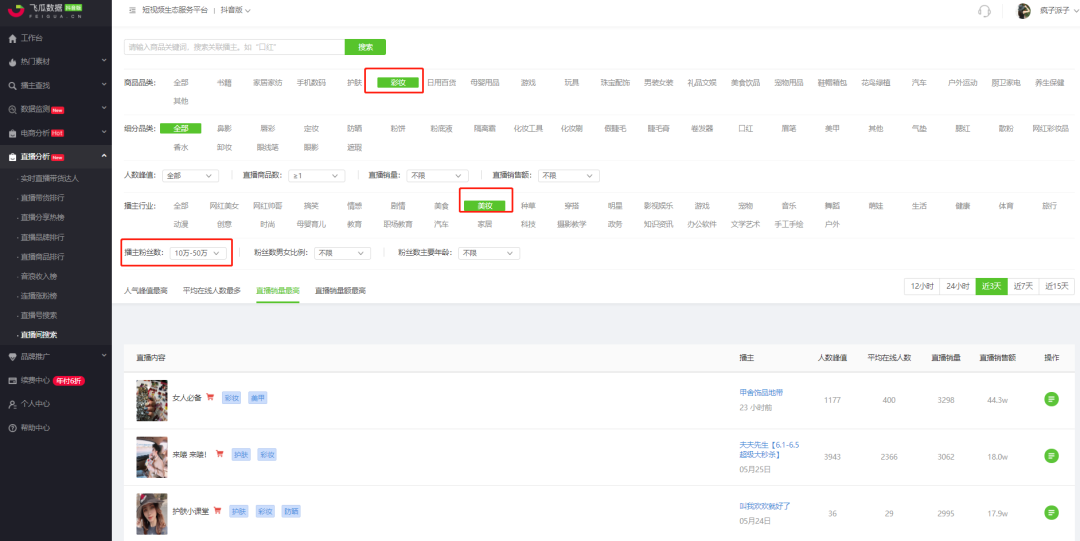1080x541 pixels.
Task: Open broadcaster link 叫我欢欢就好了
Action: pos(765,506)
